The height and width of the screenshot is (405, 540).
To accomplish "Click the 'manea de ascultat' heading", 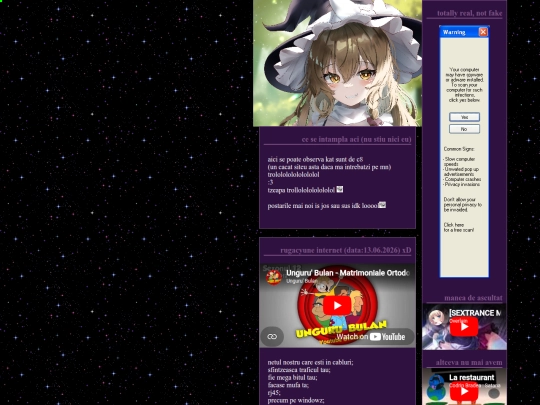I will 473,298.
